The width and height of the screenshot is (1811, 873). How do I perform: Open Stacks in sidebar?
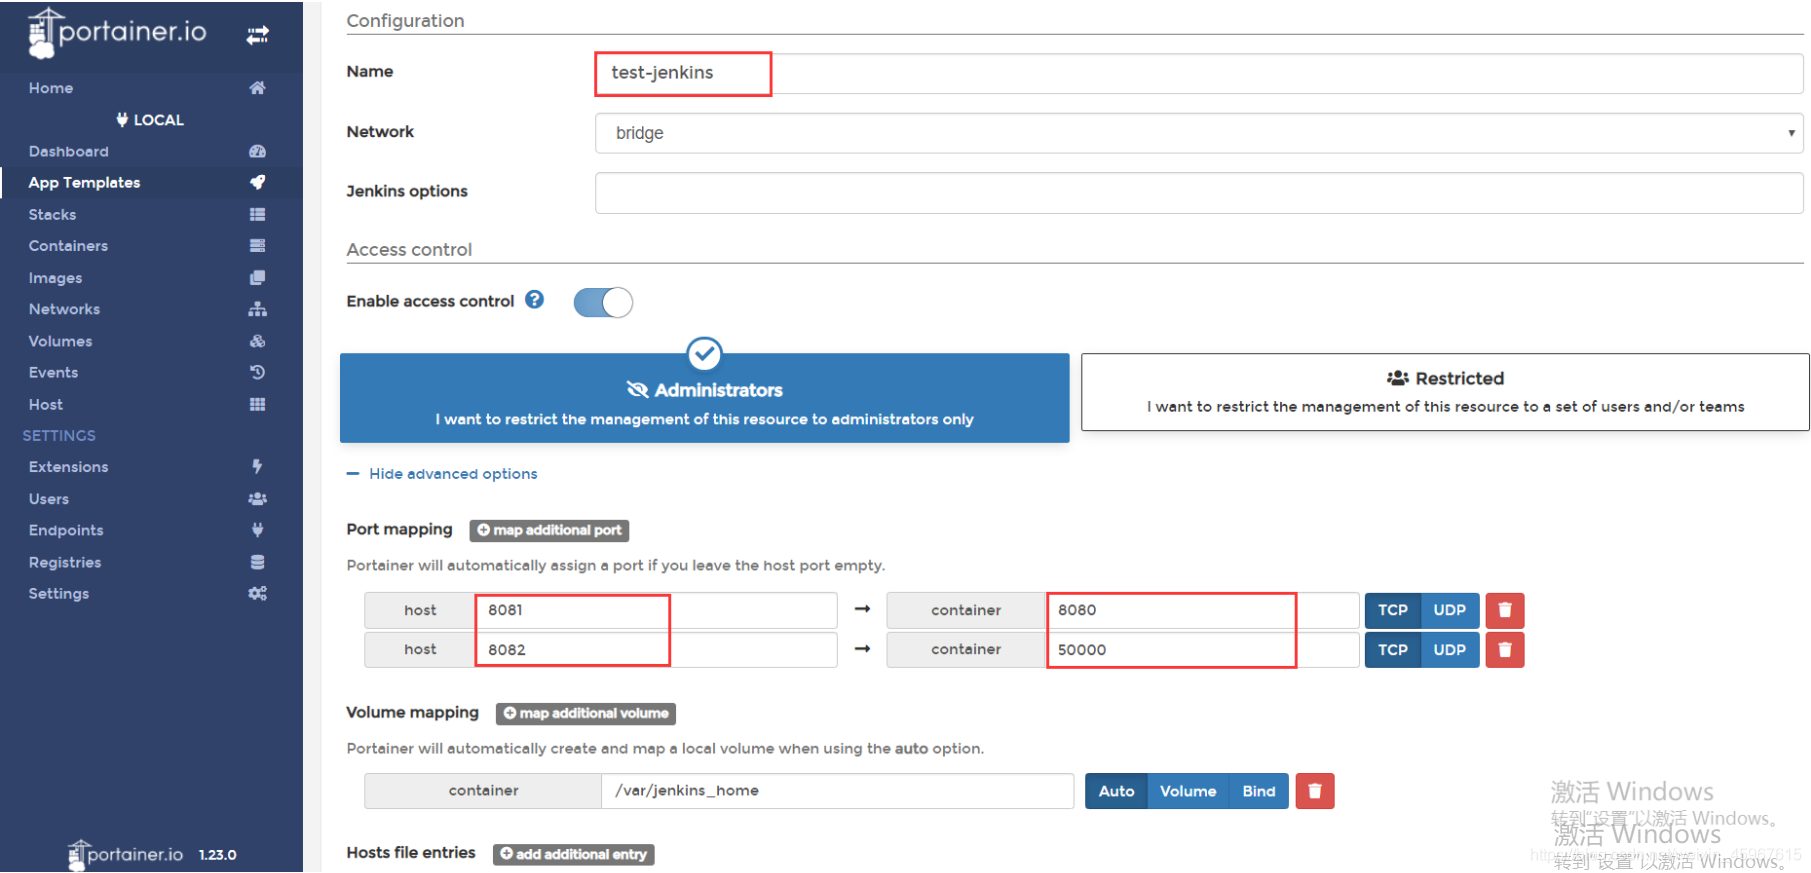pyautogui.click(x=52, y=214)
